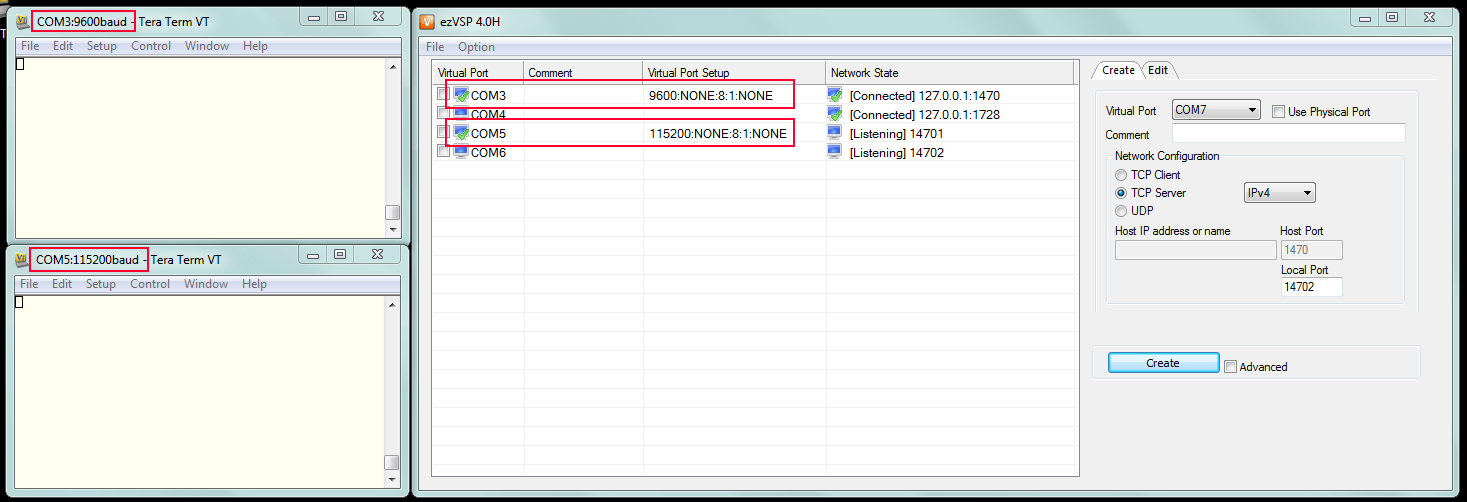Open File menu in COM5 Tera Term
This screenshot has height=502, width=1467.
(29, 284)
